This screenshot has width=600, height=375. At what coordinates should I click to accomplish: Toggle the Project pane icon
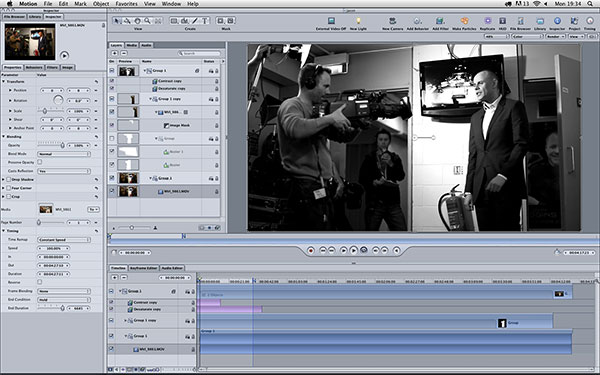click(574, 21)
